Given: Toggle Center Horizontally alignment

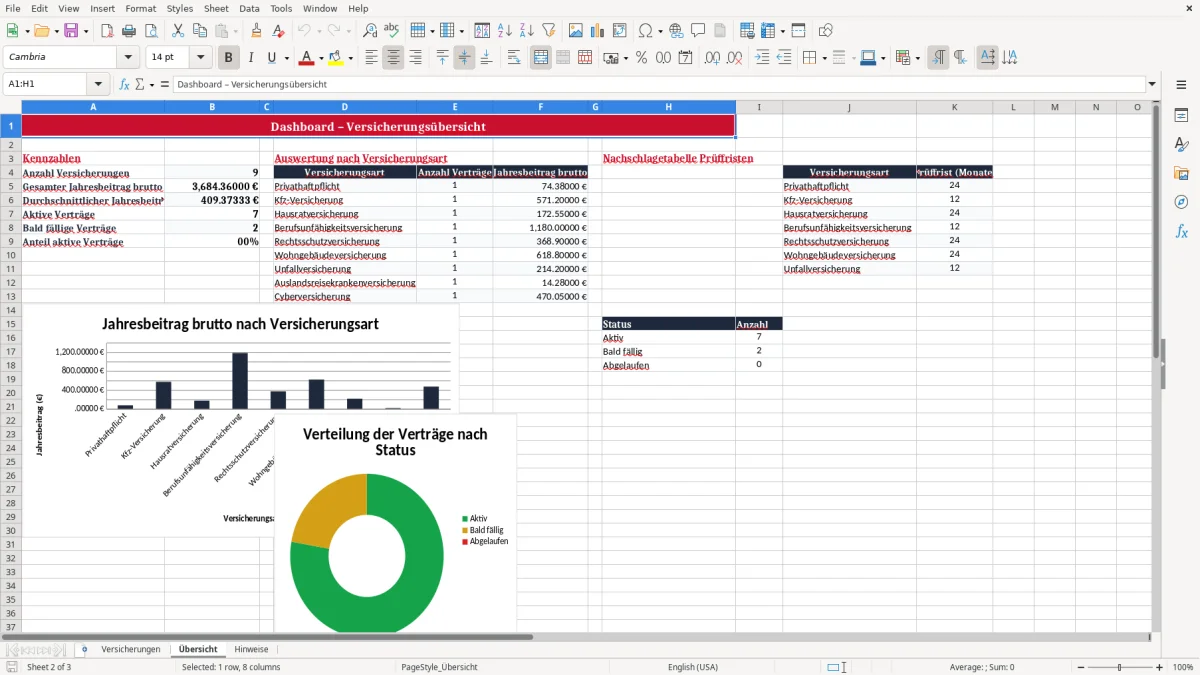Looking at the screenshot, I should [394, 58].
